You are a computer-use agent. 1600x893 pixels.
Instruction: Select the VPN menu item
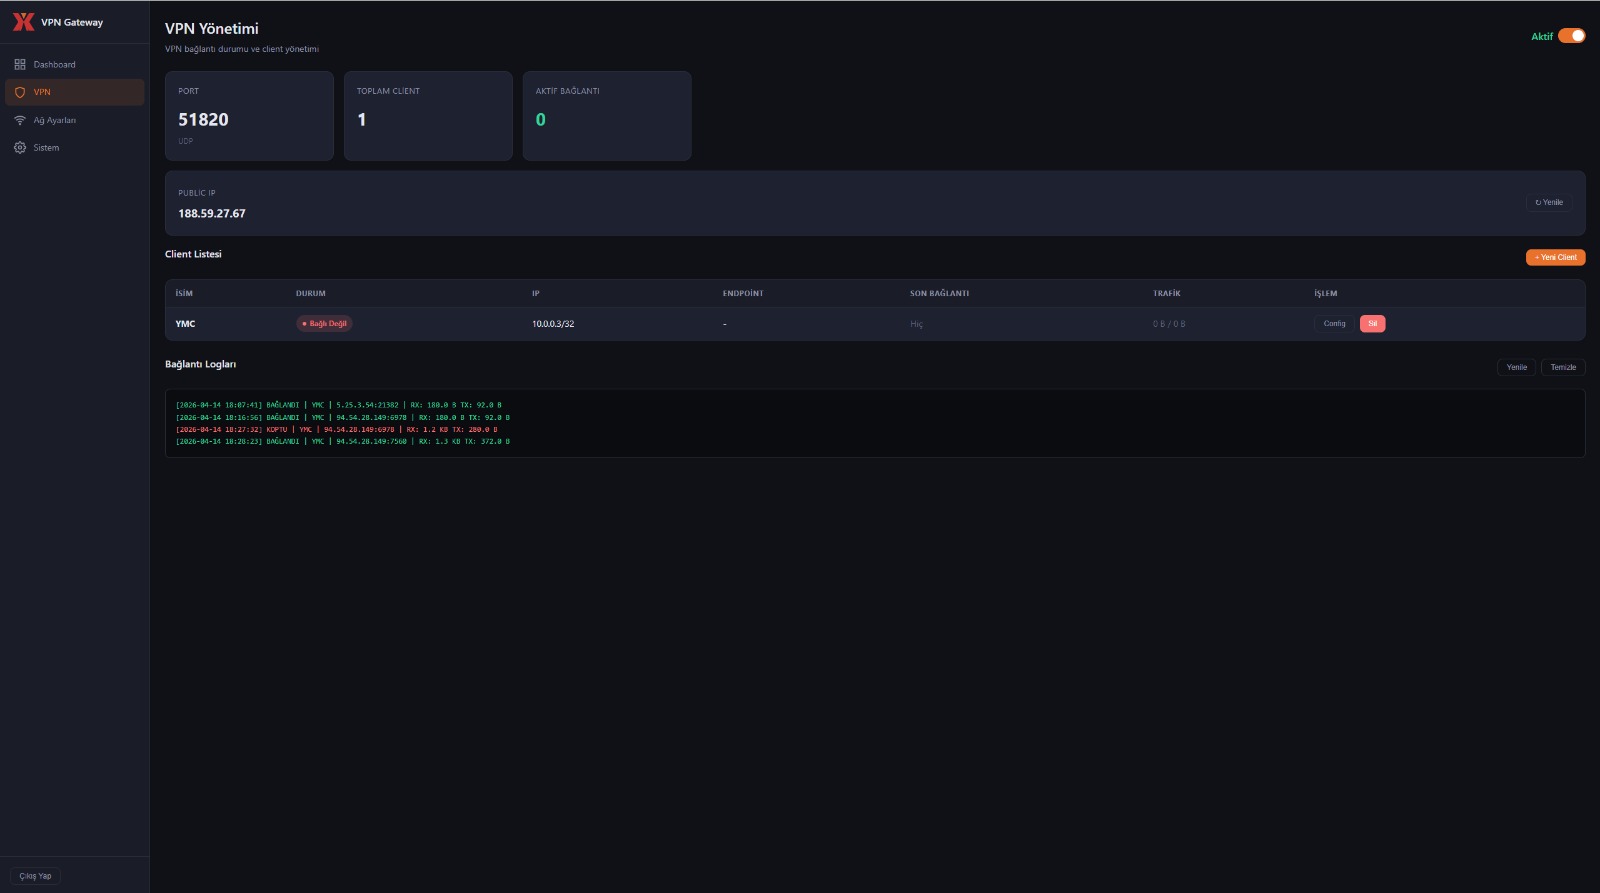(75, 92)
